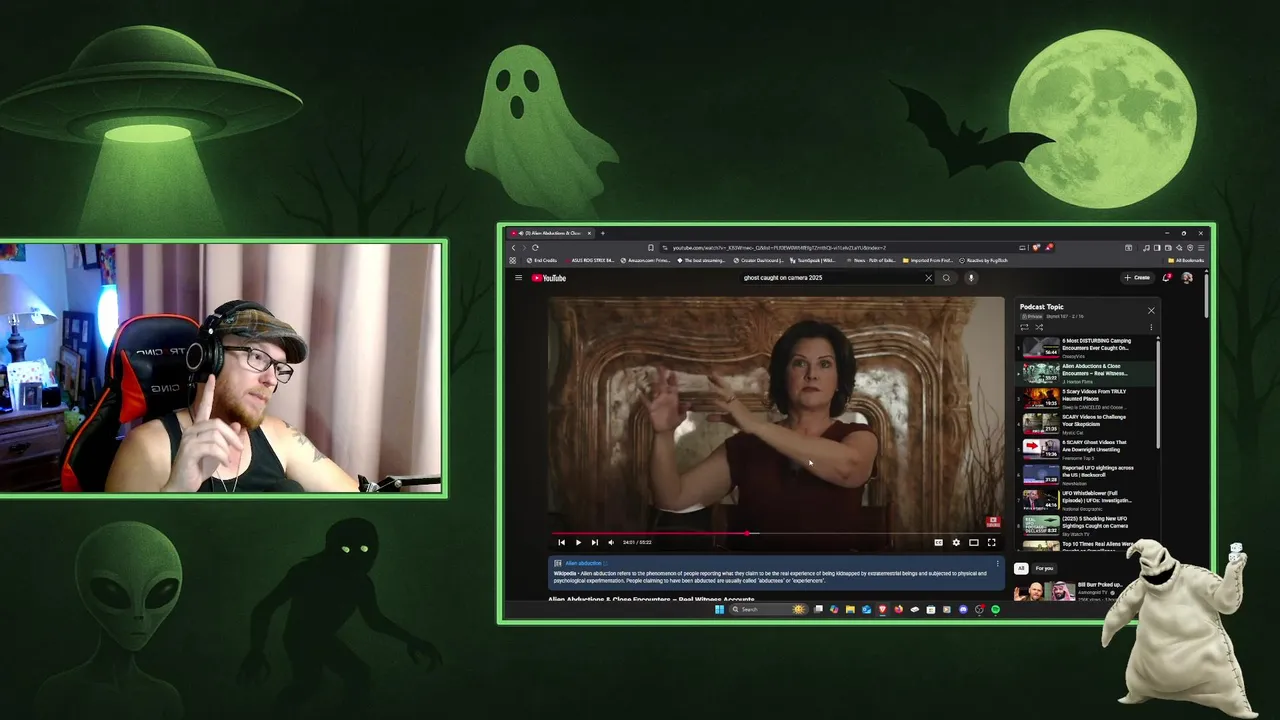Open '5 Shocking New UFO Sightings' entry

[x=1086, y=525]
